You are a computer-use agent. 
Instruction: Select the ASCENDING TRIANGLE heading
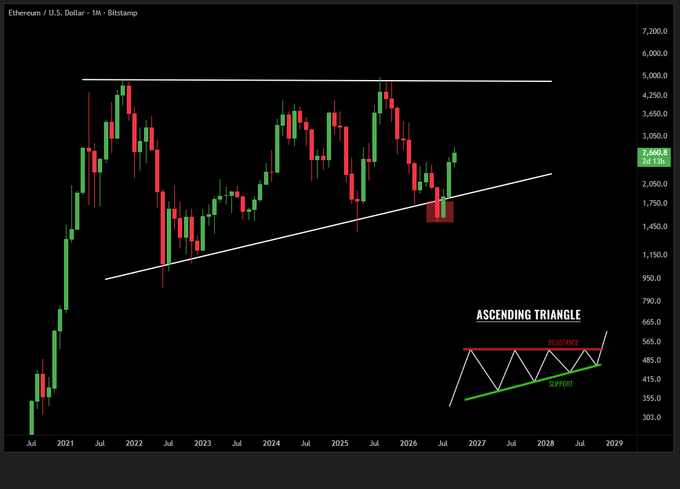pos(528,315)
